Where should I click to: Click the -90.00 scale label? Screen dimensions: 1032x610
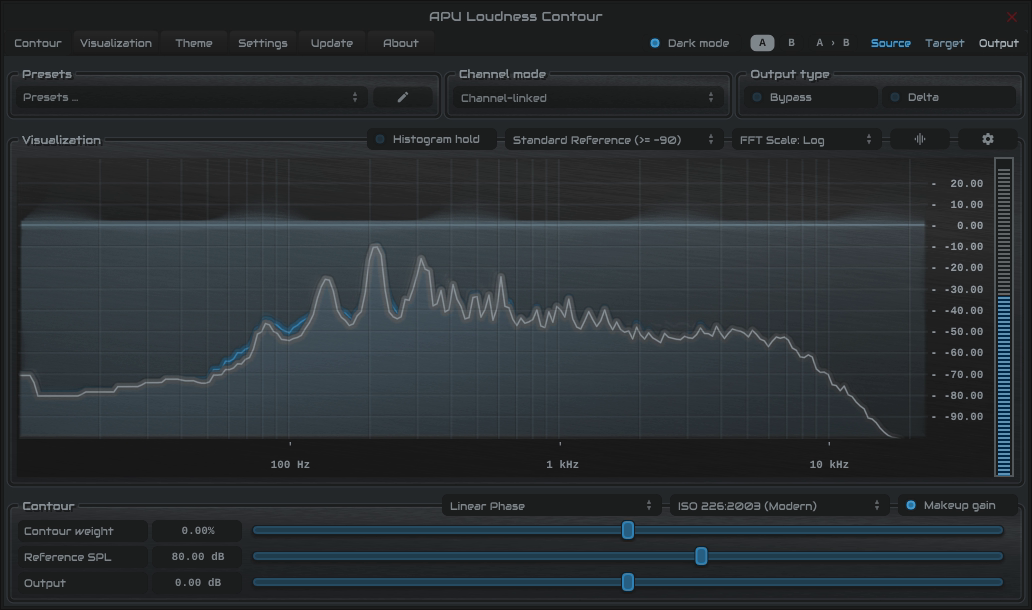click(964, 417)
